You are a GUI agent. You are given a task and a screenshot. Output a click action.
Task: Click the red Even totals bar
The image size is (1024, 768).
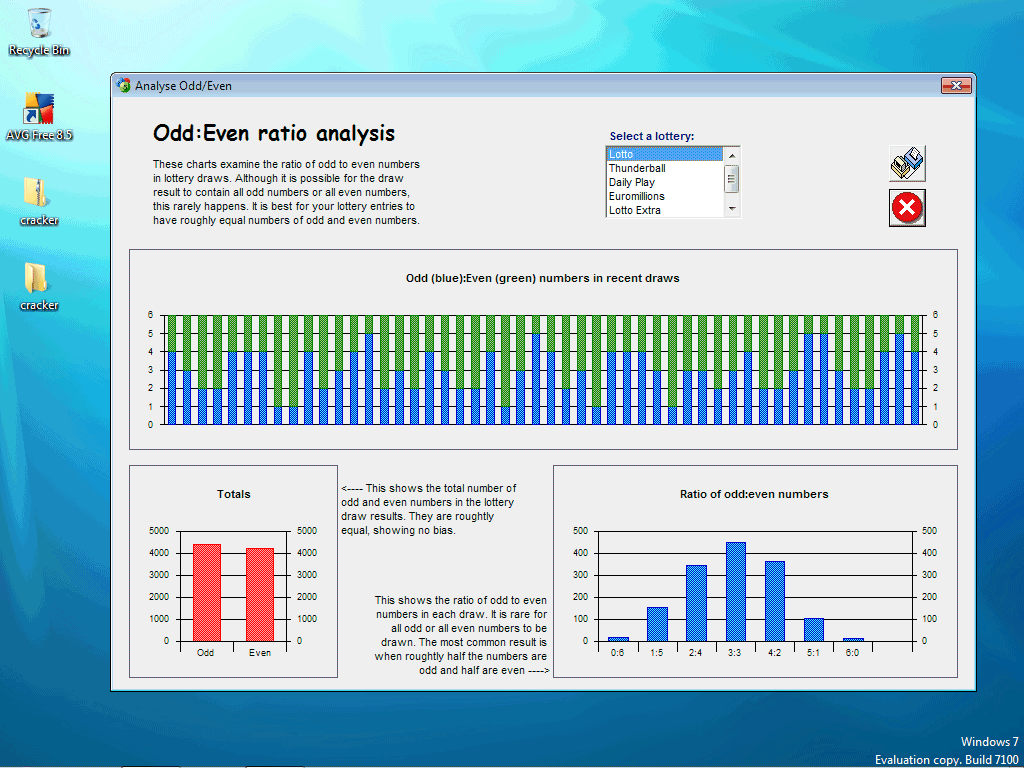(x=260, y=595)
